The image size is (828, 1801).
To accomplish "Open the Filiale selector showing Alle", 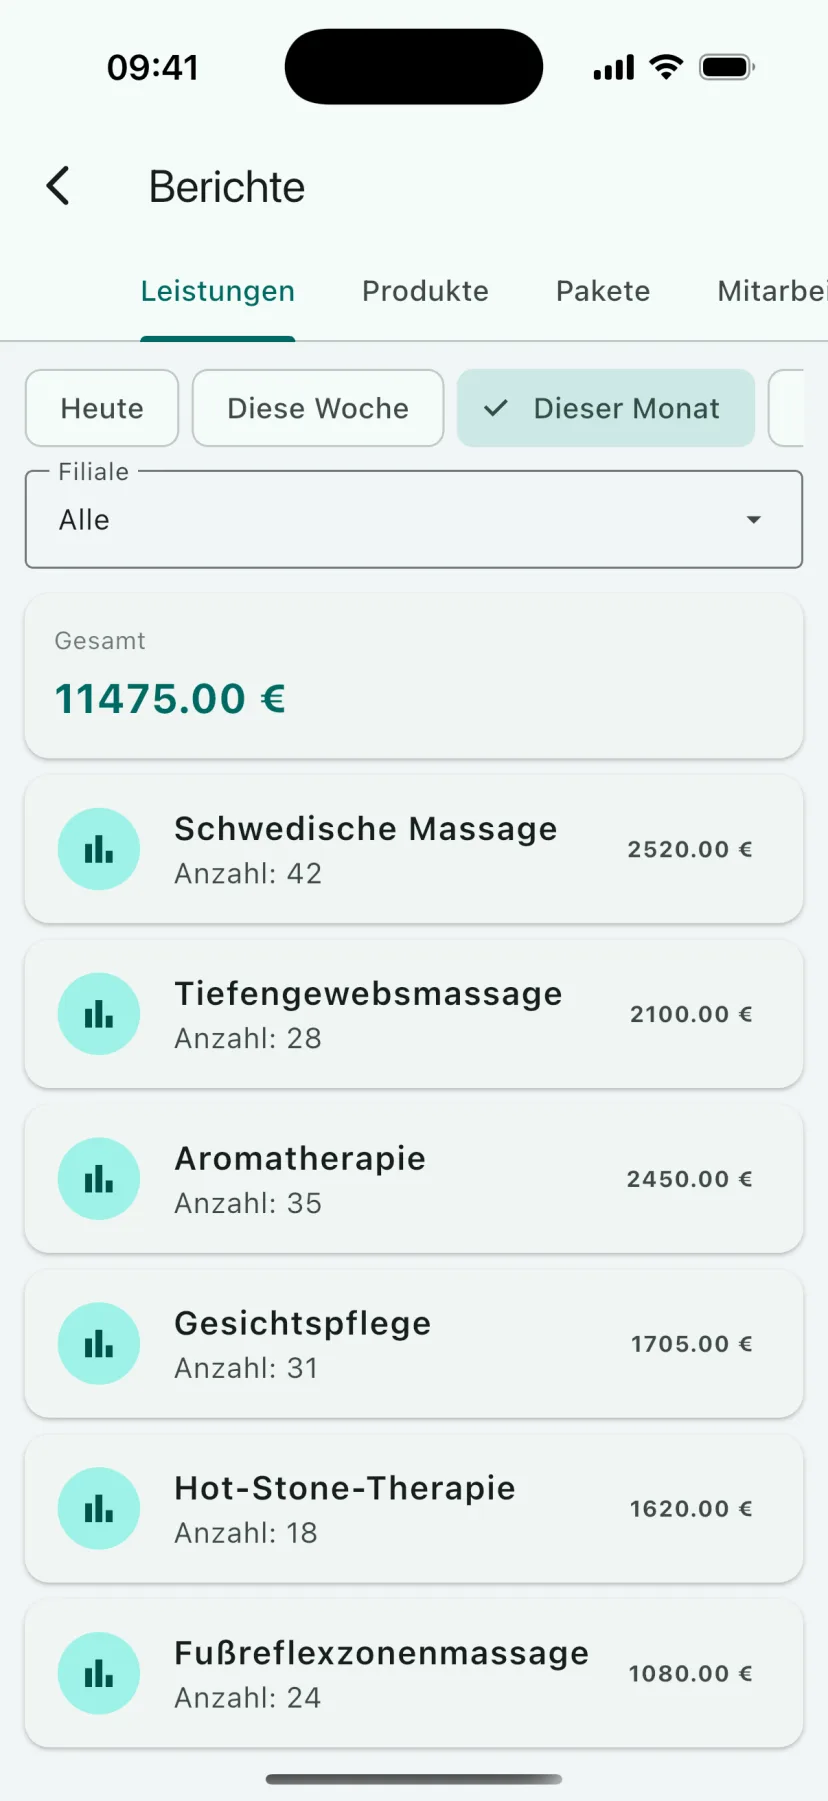I will (x=414, y=520).
